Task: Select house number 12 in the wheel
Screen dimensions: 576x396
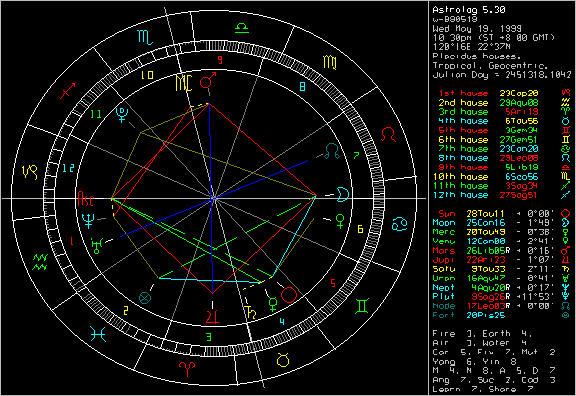Action: (x=68, y=168)
